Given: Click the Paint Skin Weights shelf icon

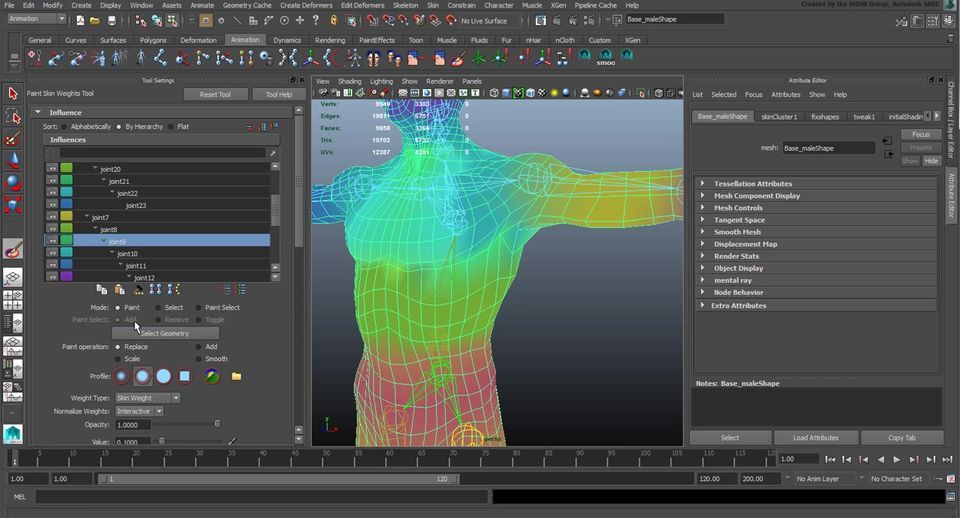Looking at the screenshot, I should (459, 59).
